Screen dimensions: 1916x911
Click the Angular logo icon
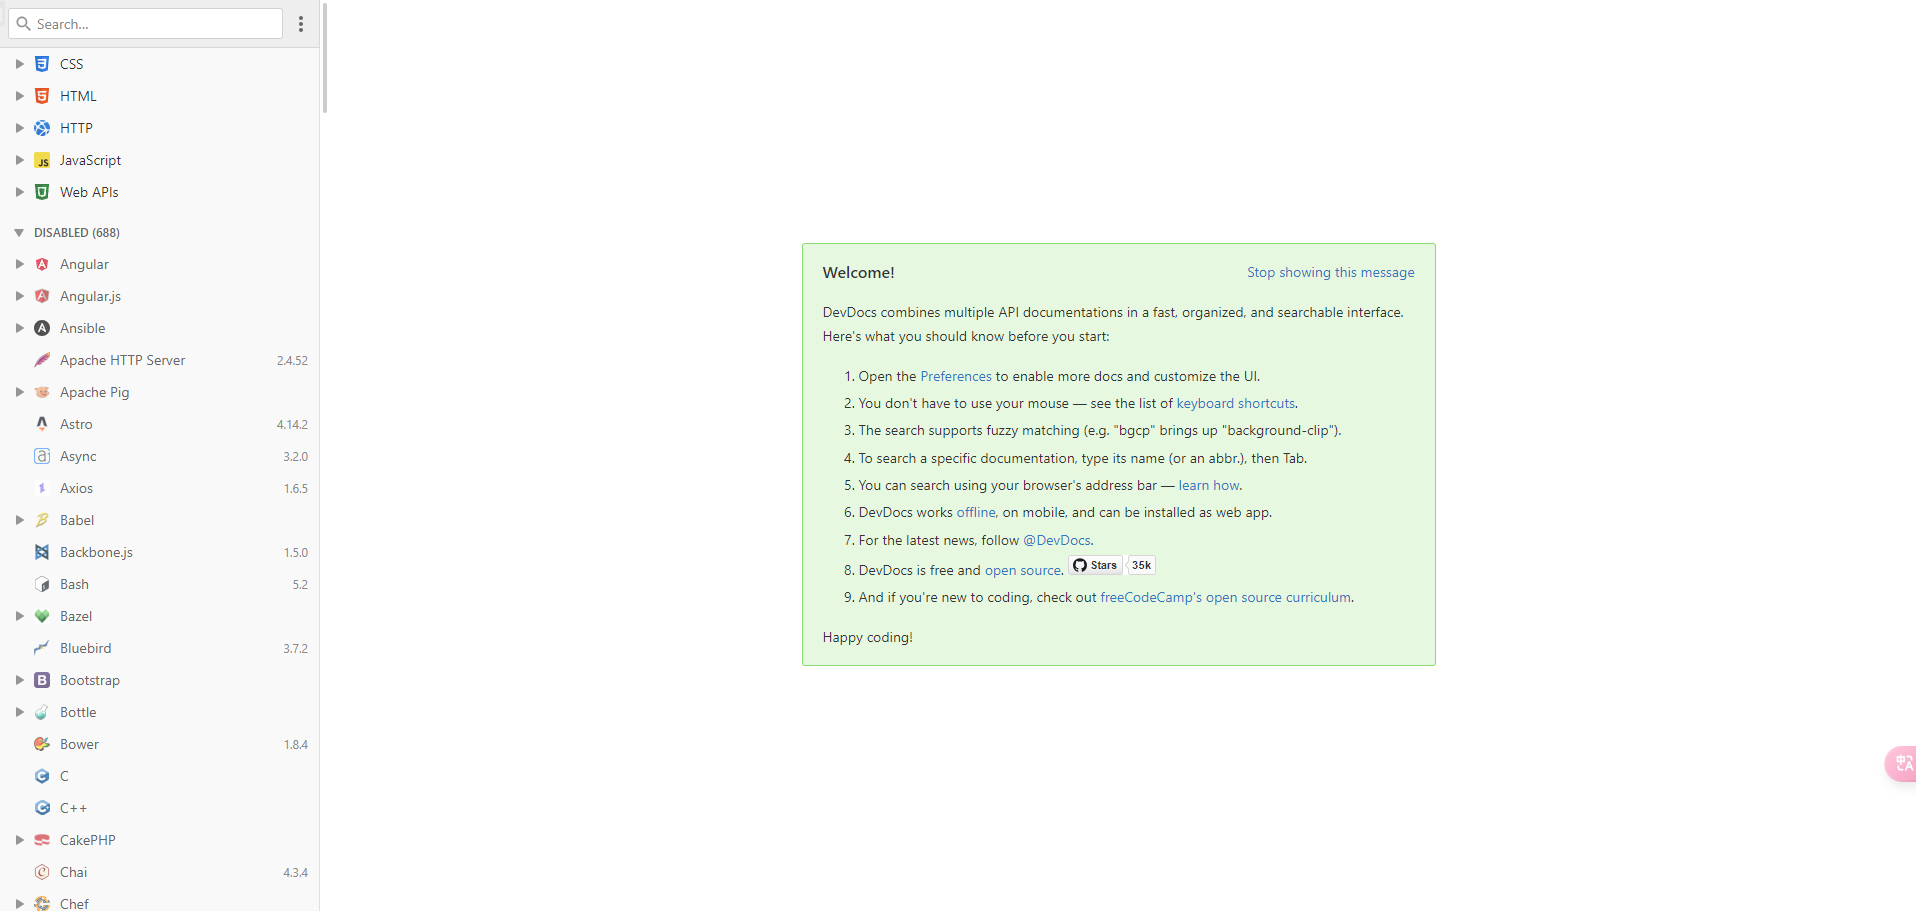pyautogui.click(x=42, y=264)
